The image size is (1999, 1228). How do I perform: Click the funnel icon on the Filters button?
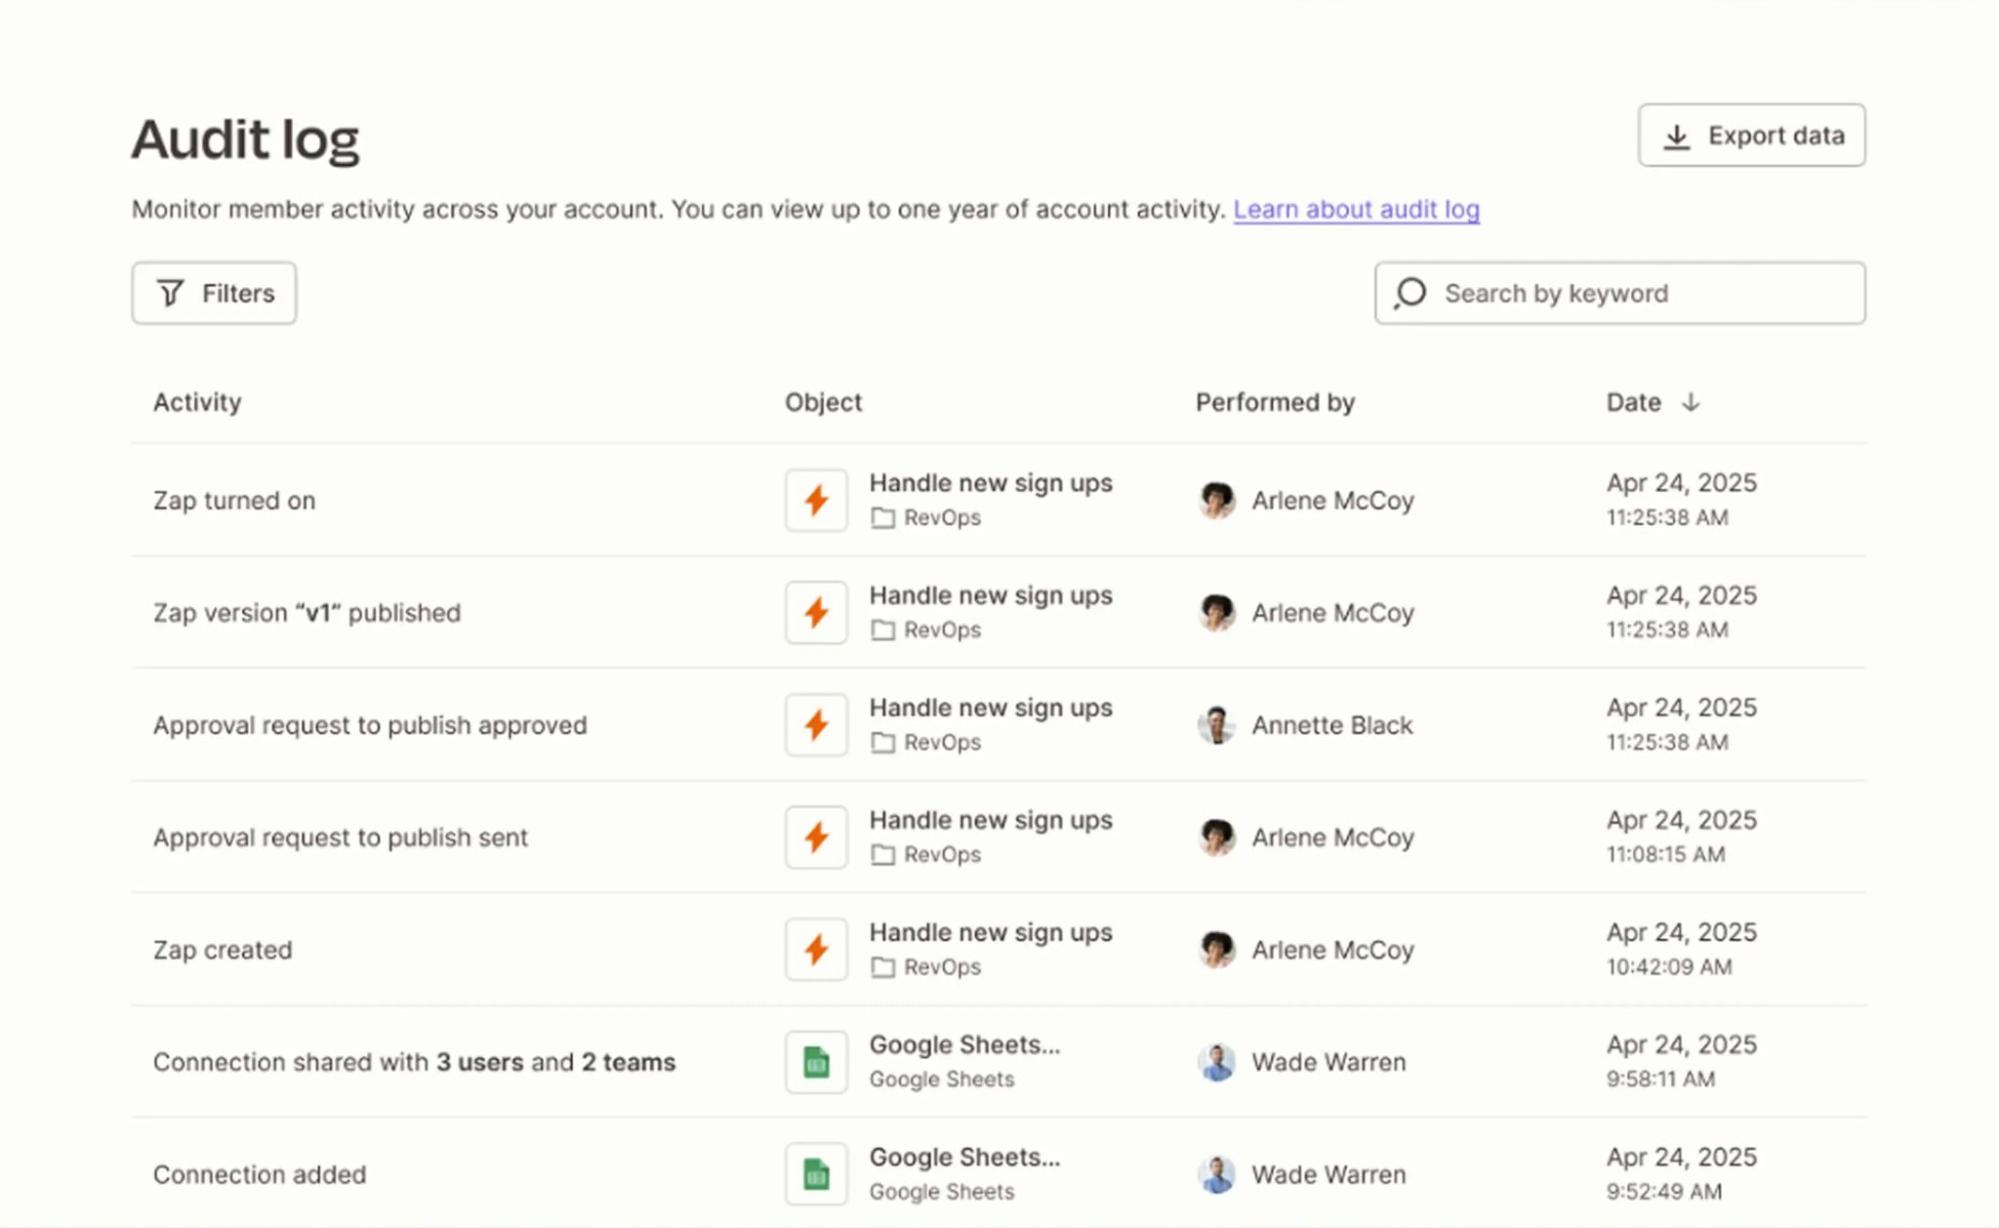(169, 293)
